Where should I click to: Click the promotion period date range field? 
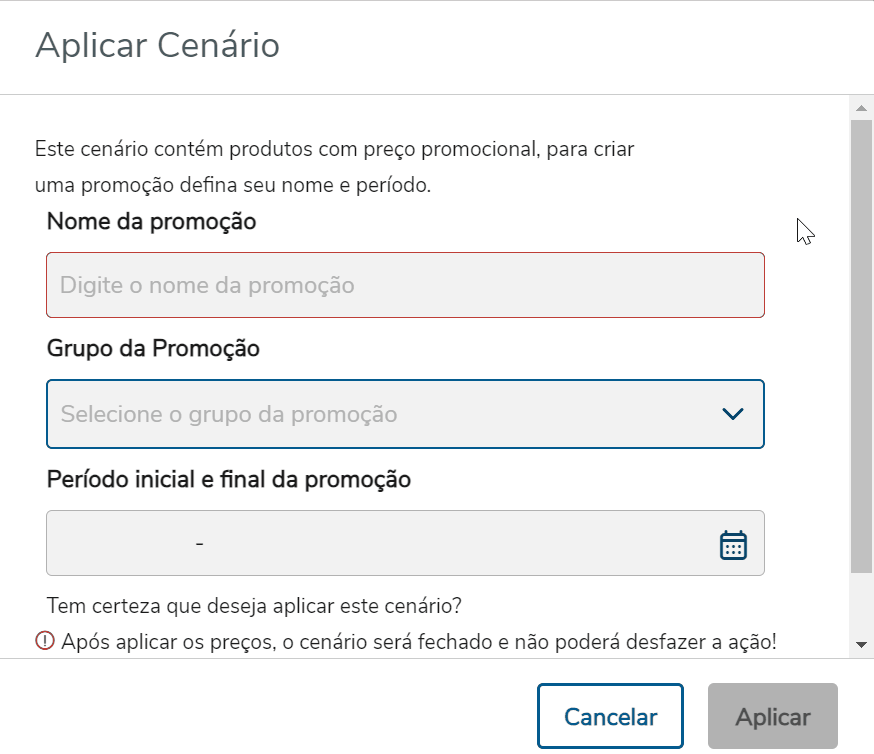[x=380, y=544]
